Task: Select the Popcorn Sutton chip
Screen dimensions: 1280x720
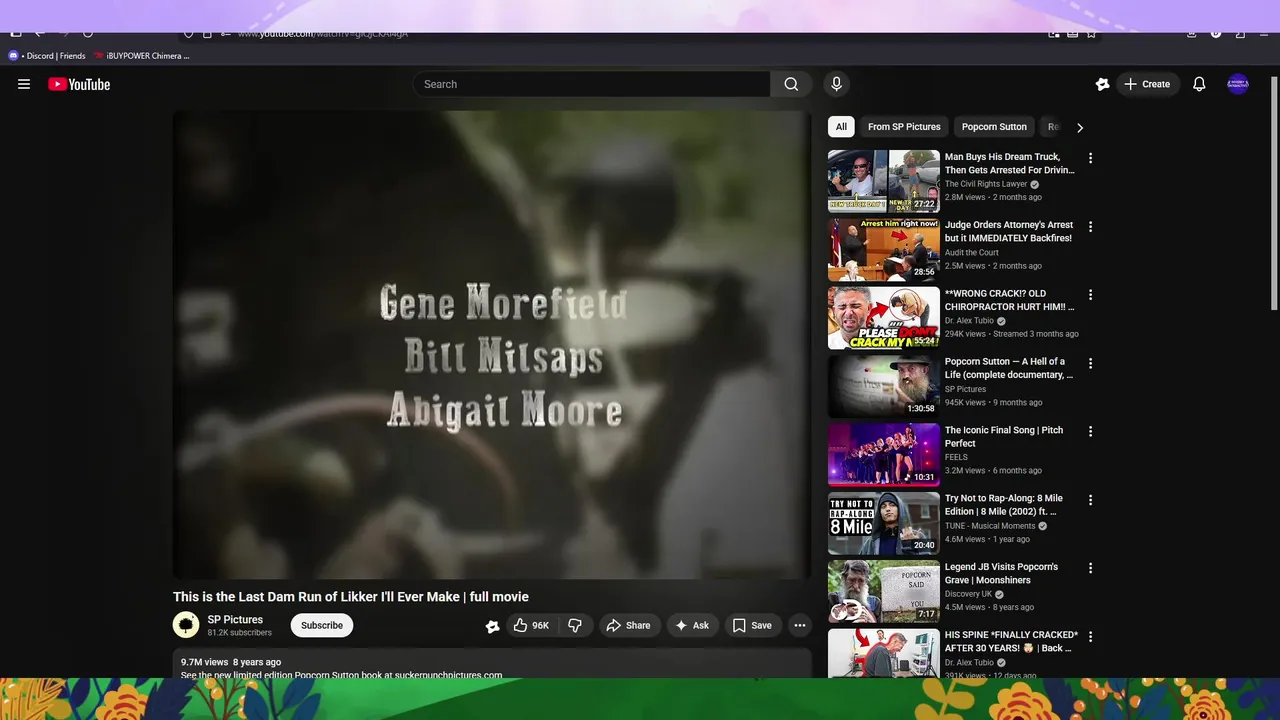Action: (994, 127)
